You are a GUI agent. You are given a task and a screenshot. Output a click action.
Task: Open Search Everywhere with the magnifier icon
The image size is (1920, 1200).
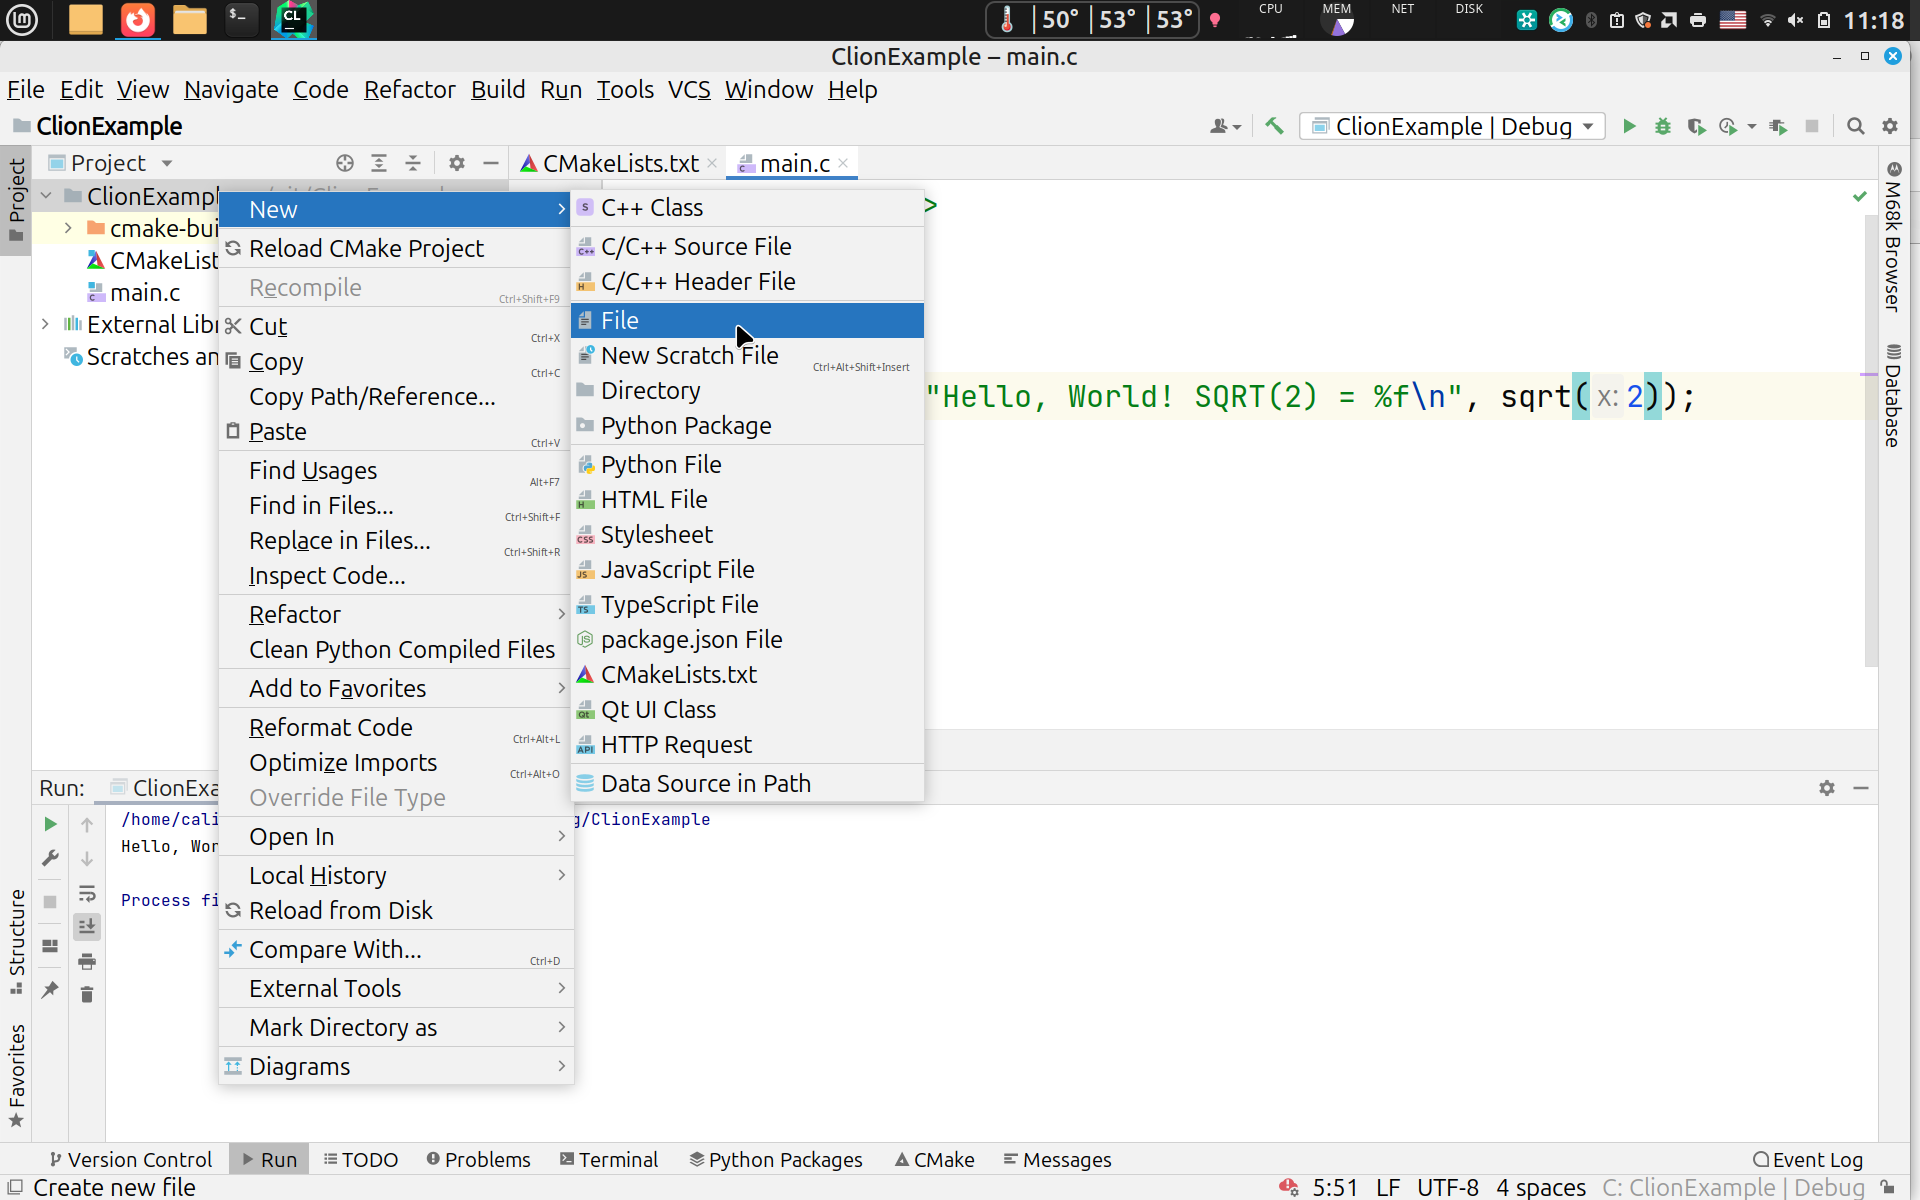point(1855,126)
